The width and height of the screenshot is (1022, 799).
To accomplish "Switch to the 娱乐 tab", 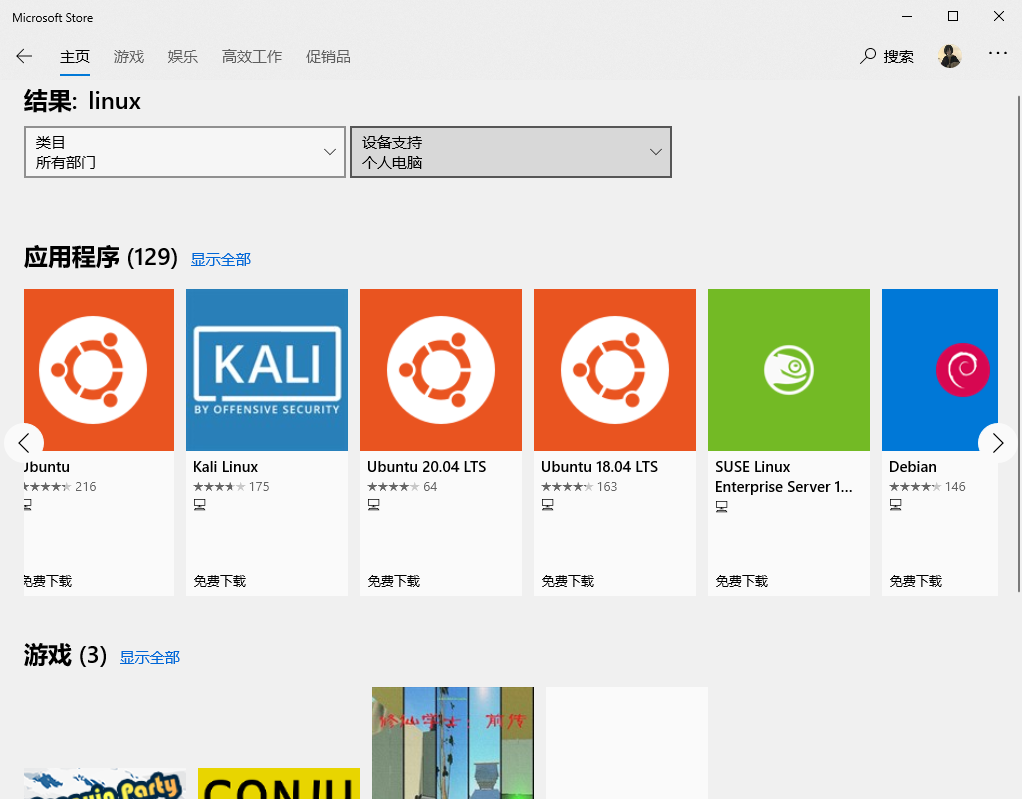I will (x=182, y=57).
